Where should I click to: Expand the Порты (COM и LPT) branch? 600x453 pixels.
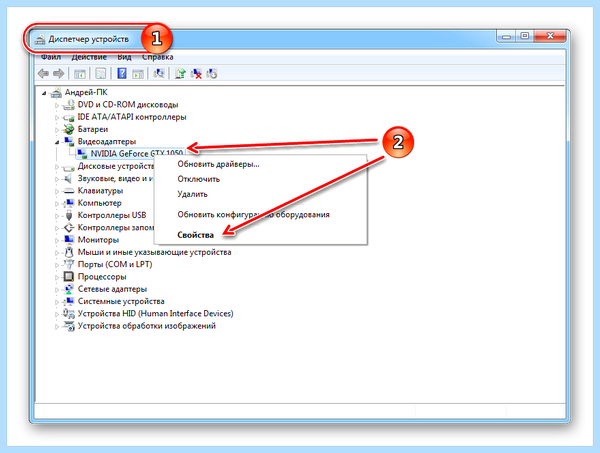(x=57, y=264)
